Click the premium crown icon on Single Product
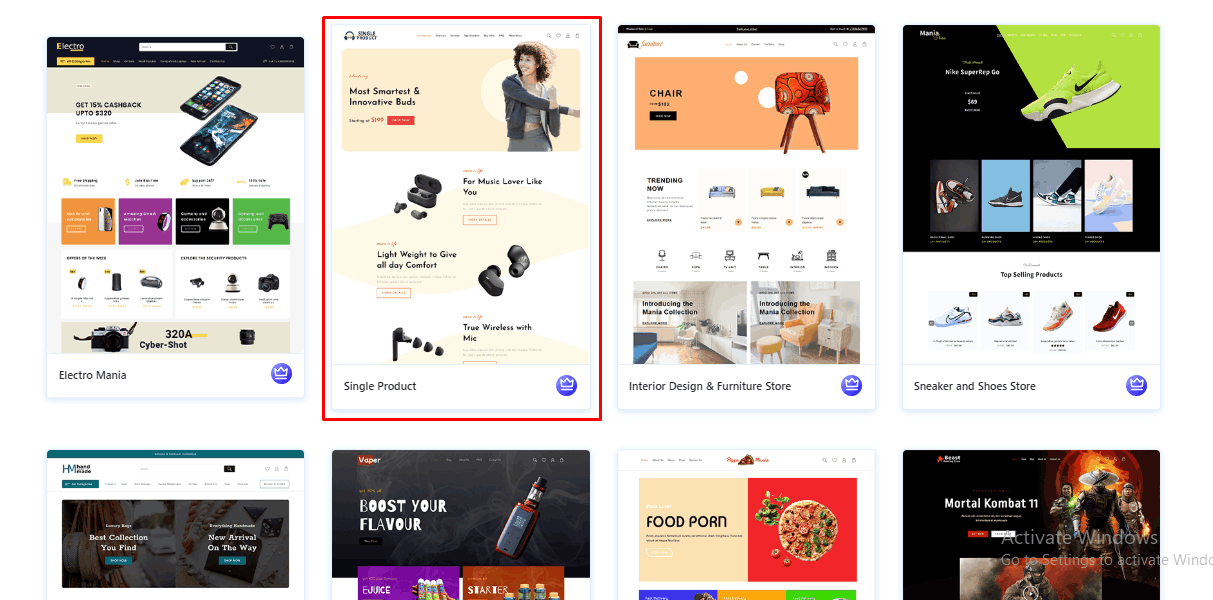Viewport: 1213px width, 600px height. coord(567,385)
